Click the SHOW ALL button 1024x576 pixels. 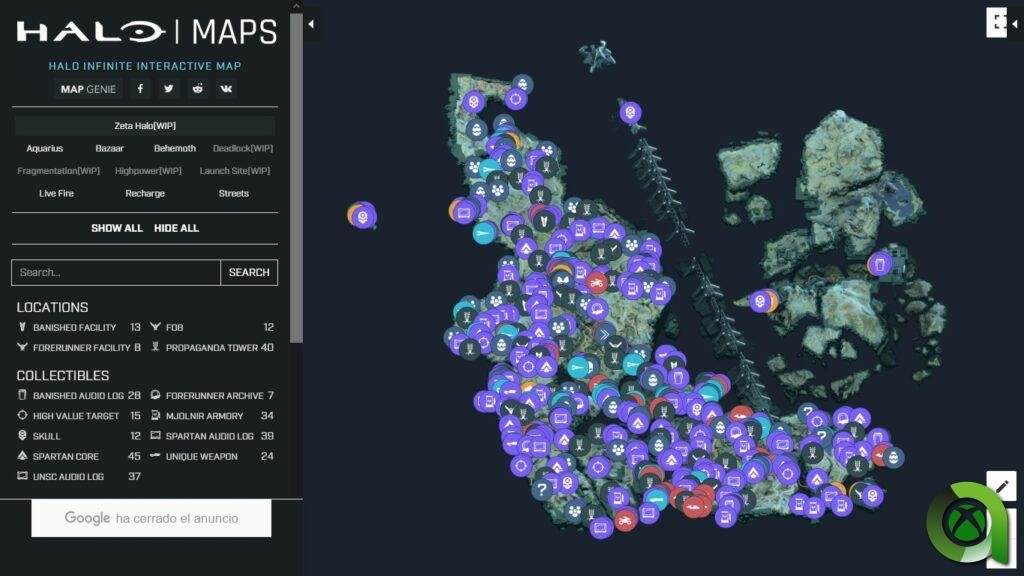(116, 228)
